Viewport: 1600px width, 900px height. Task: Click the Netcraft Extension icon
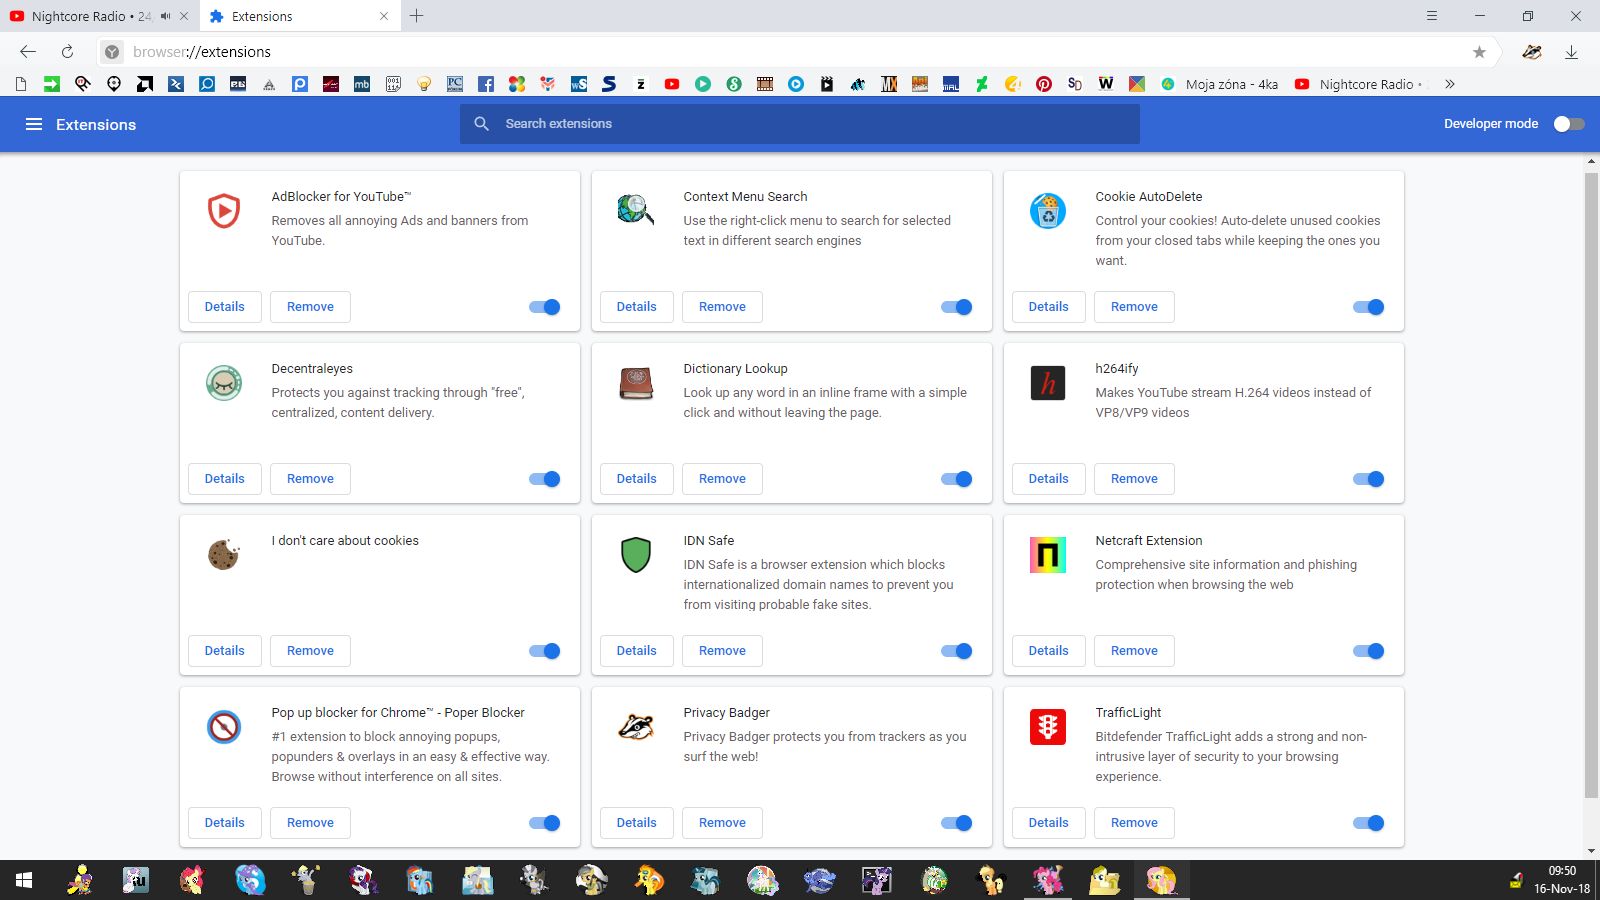[x=1048, y=555]
